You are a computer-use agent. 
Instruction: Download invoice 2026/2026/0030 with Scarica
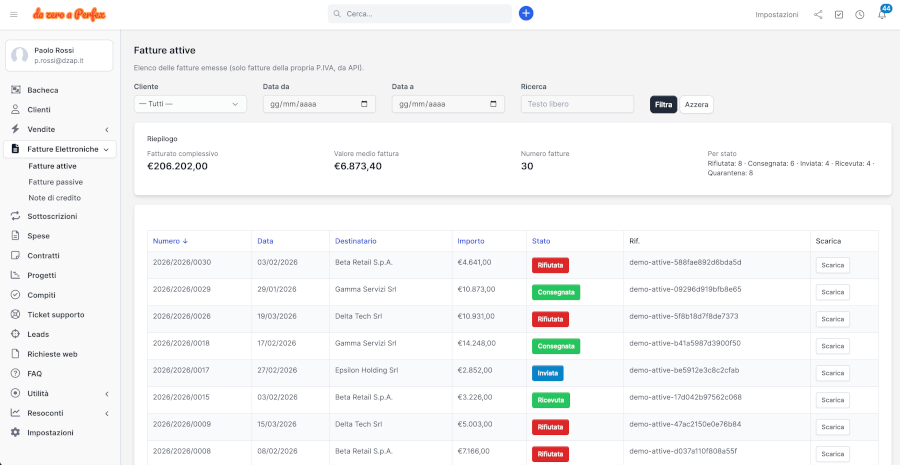tap(832, 265)
